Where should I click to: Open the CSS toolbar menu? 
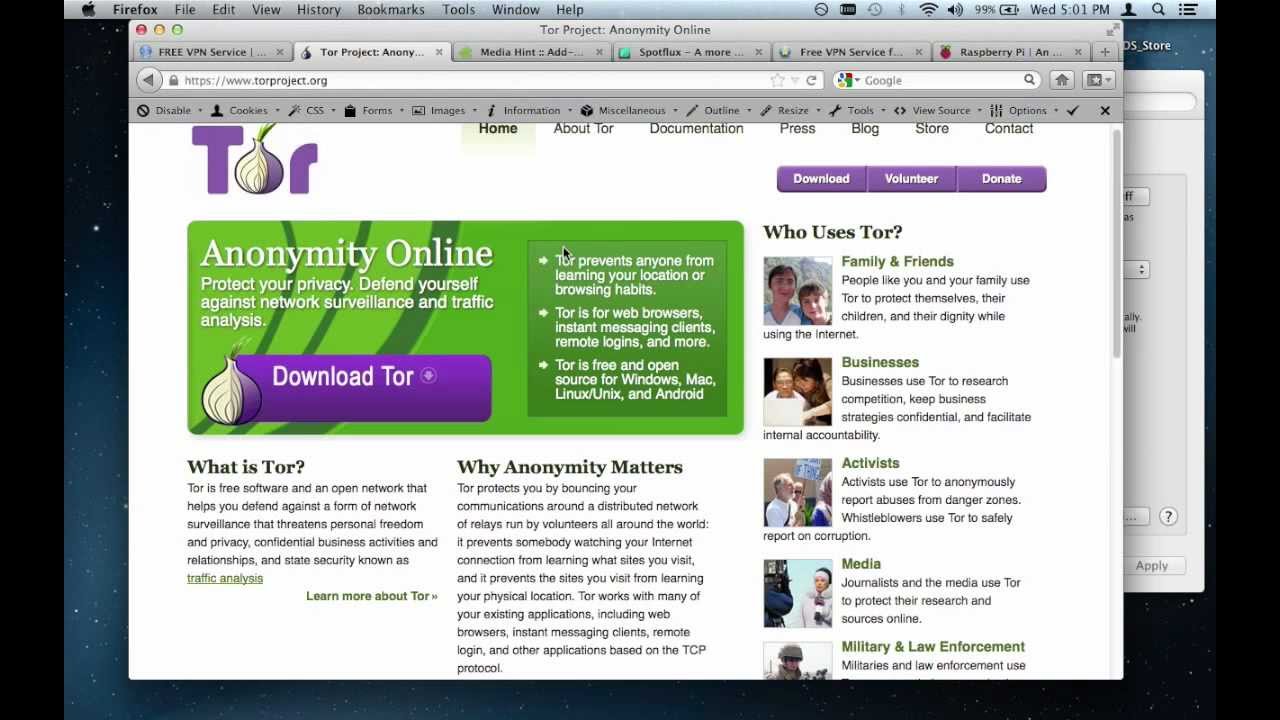point(311,111)
